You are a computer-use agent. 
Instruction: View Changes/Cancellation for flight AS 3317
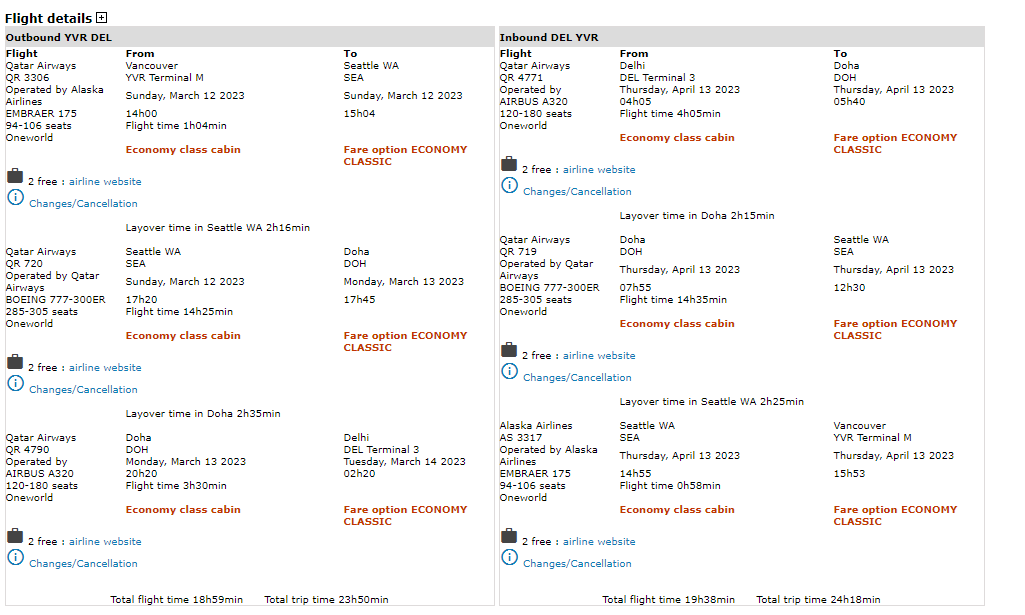(577, 564)
